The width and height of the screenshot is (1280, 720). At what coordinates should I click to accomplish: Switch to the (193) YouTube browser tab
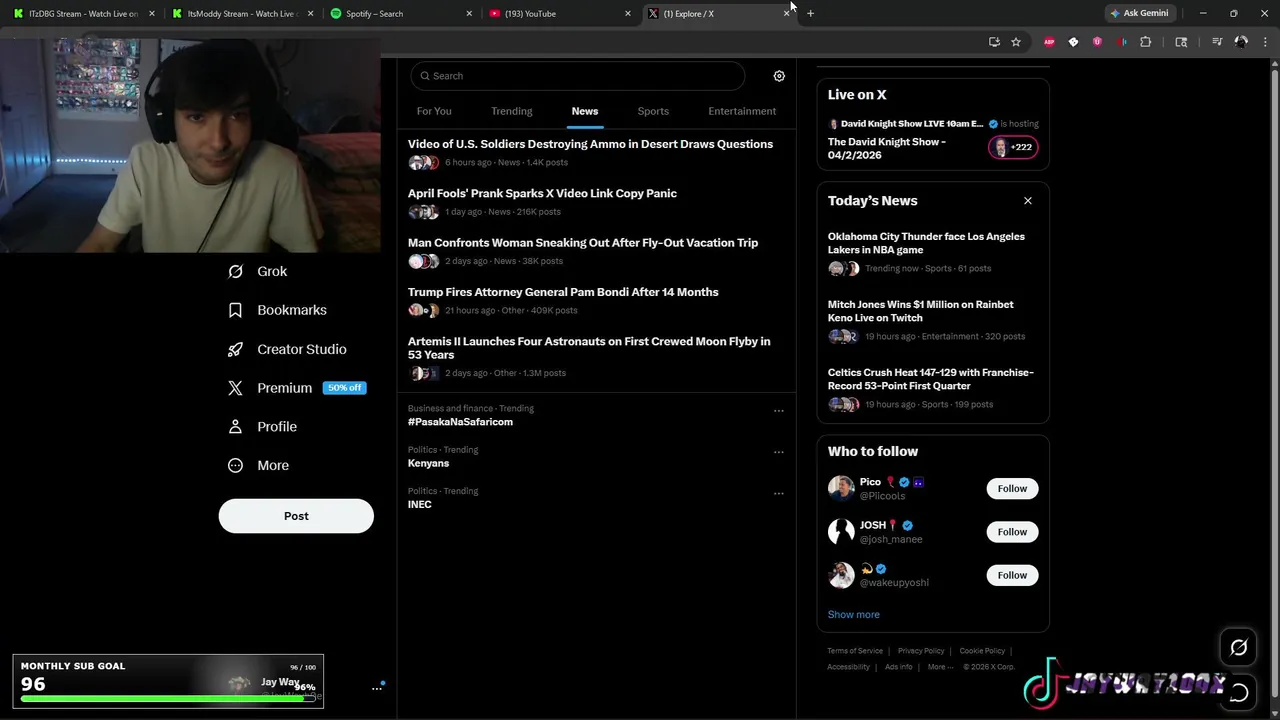pos(559,14)
